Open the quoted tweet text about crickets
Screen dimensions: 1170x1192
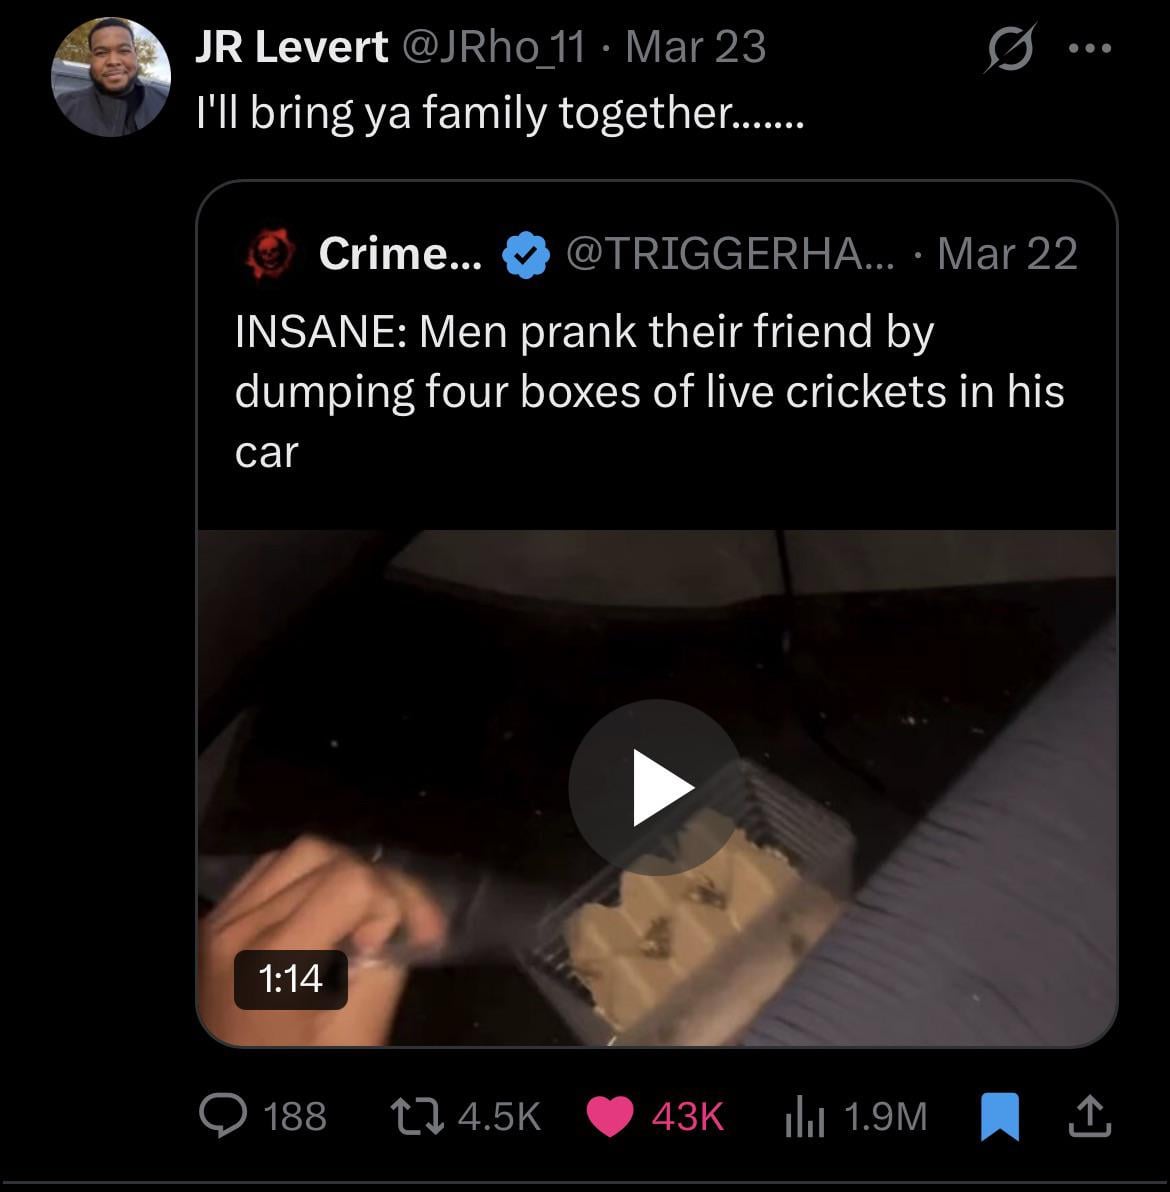pos(650,391)
